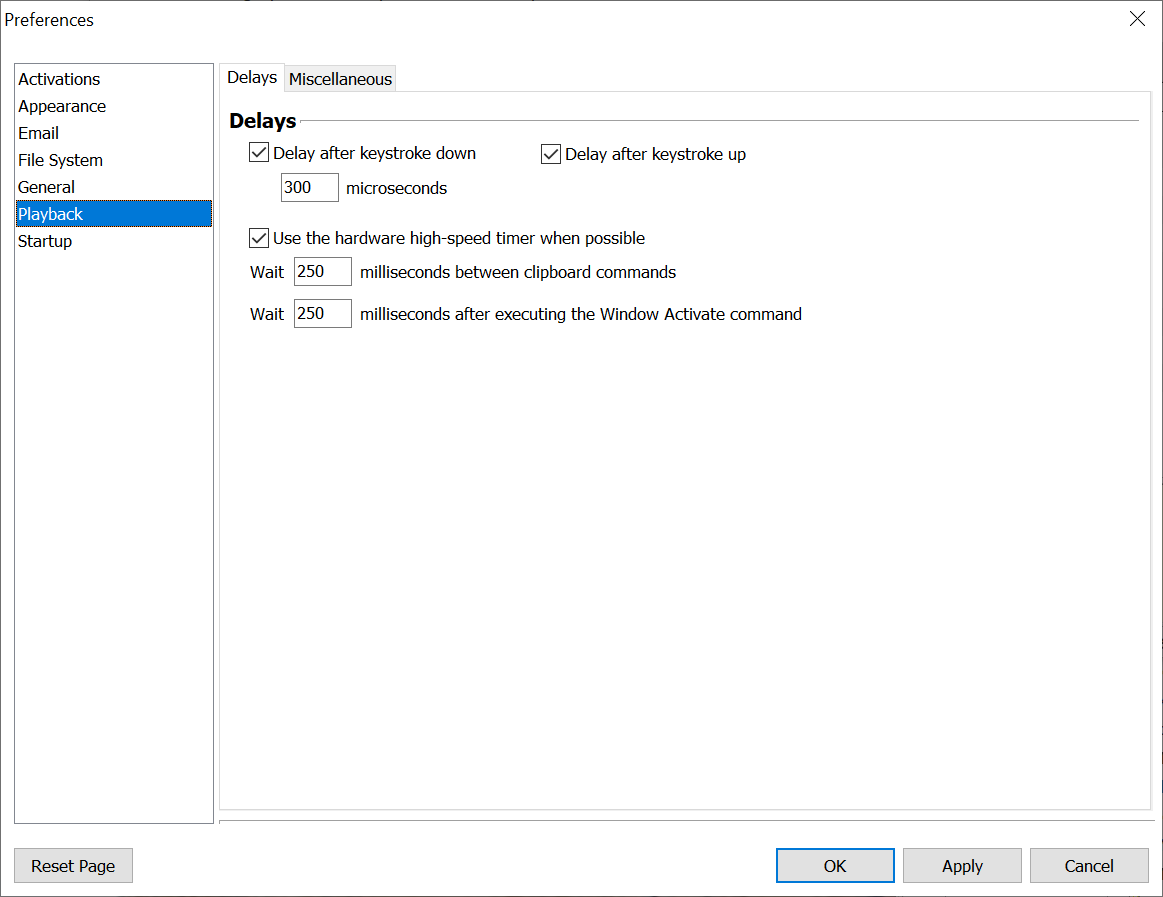The width and height of the screenshot is (1163, 897).
Task: Open the Appearance preferences category
Action: click(x=62, y=106)
